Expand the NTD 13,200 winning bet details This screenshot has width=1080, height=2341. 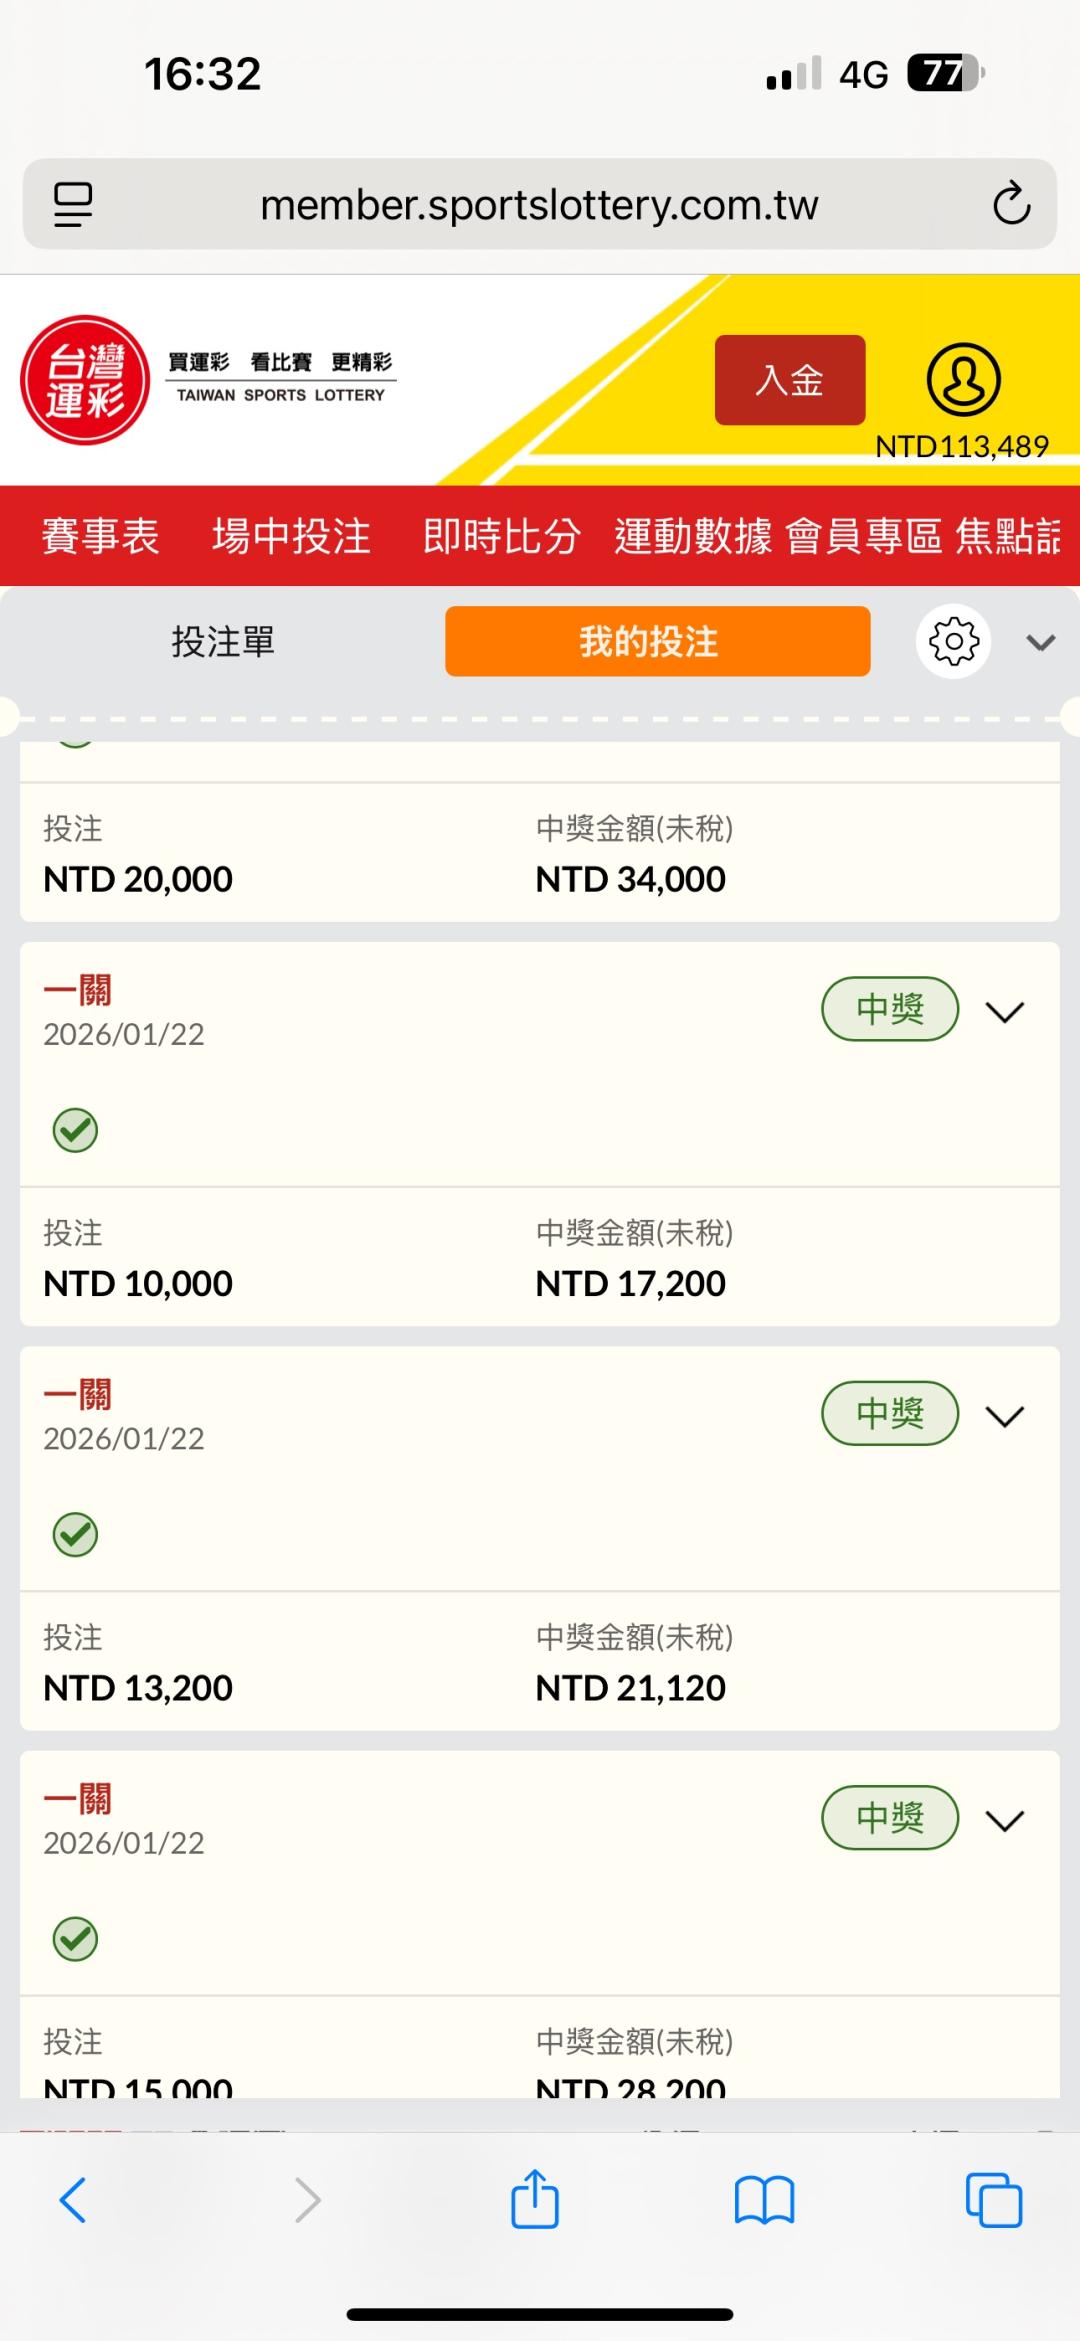(x=1005, y=1415)
